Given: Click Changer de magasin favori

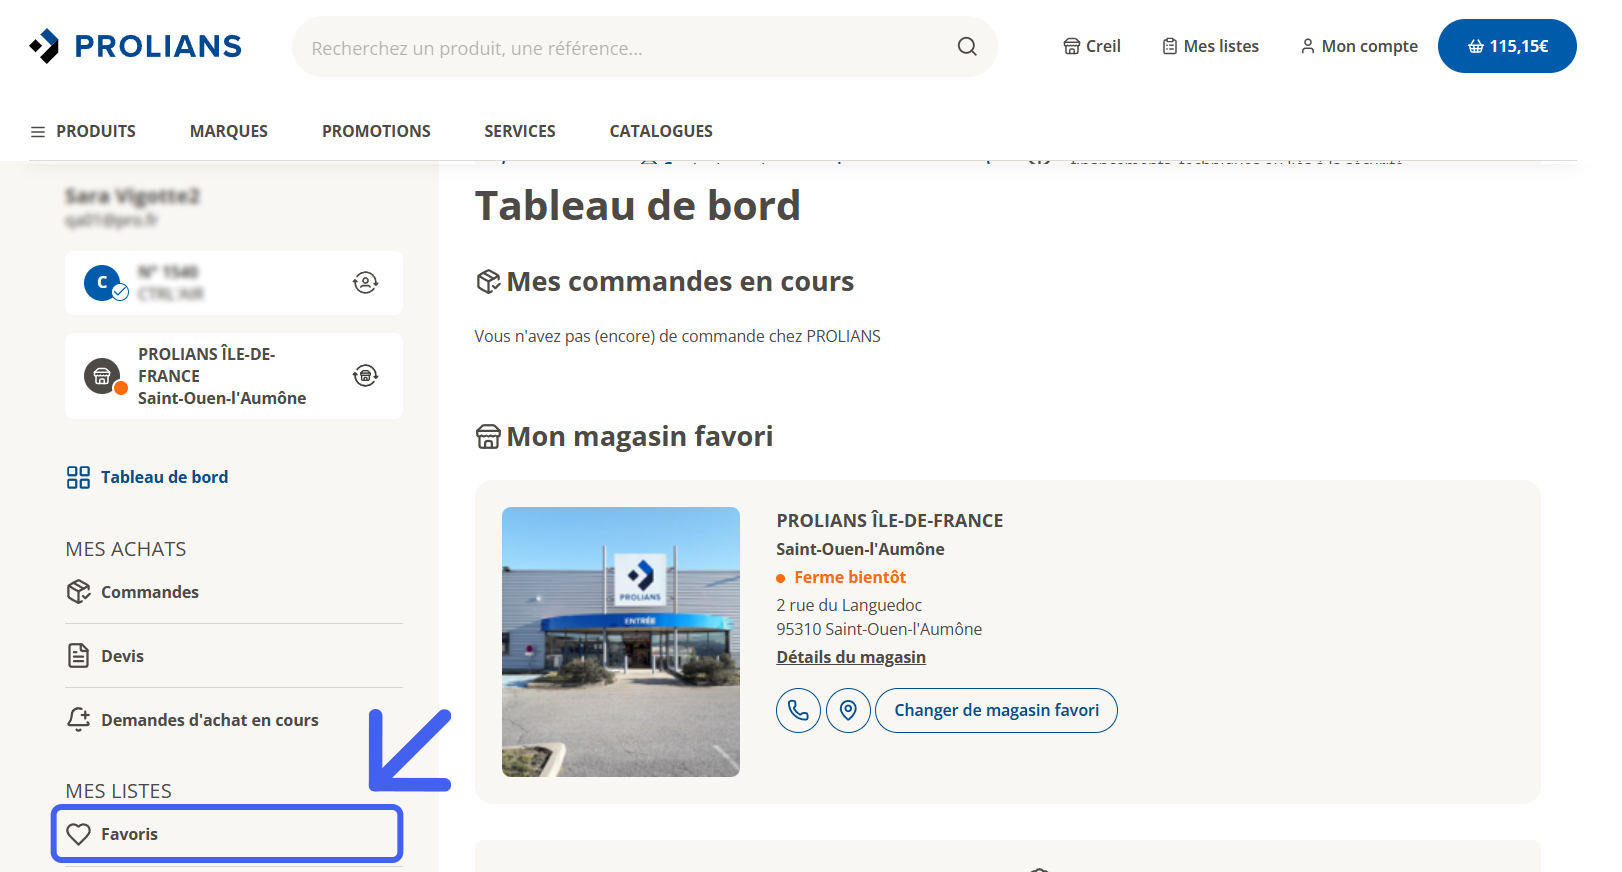Looking at the screenshot, I should pos(996,710).
